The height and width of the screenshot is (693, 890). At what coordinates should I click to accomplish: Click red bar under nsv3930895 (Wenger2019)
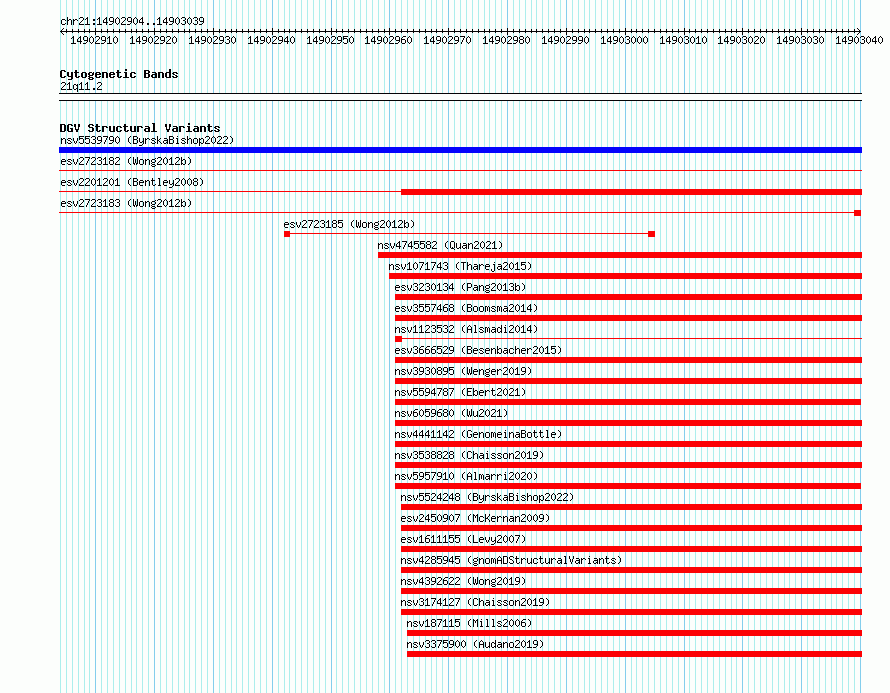click(x=628, y=381)
